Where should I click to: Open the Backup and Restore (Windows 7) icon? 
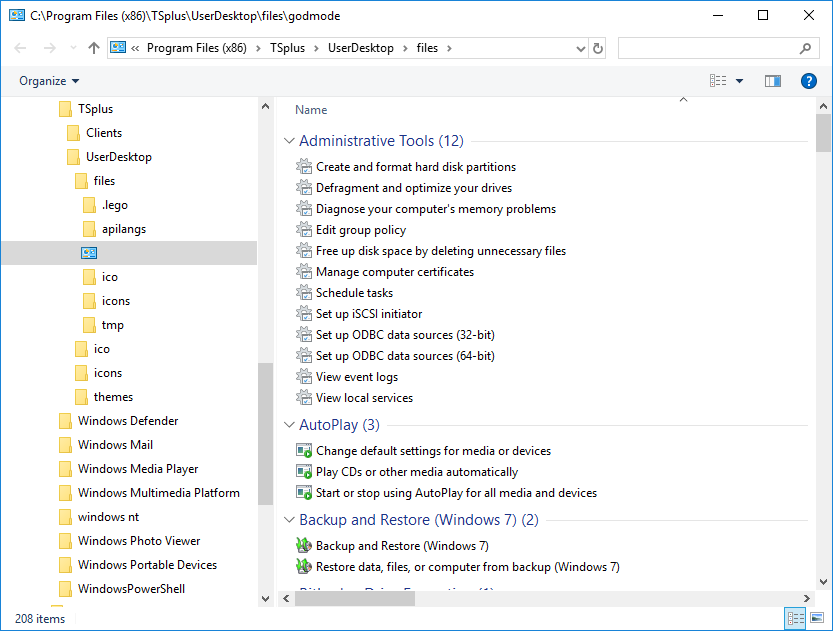coord(305,546)
